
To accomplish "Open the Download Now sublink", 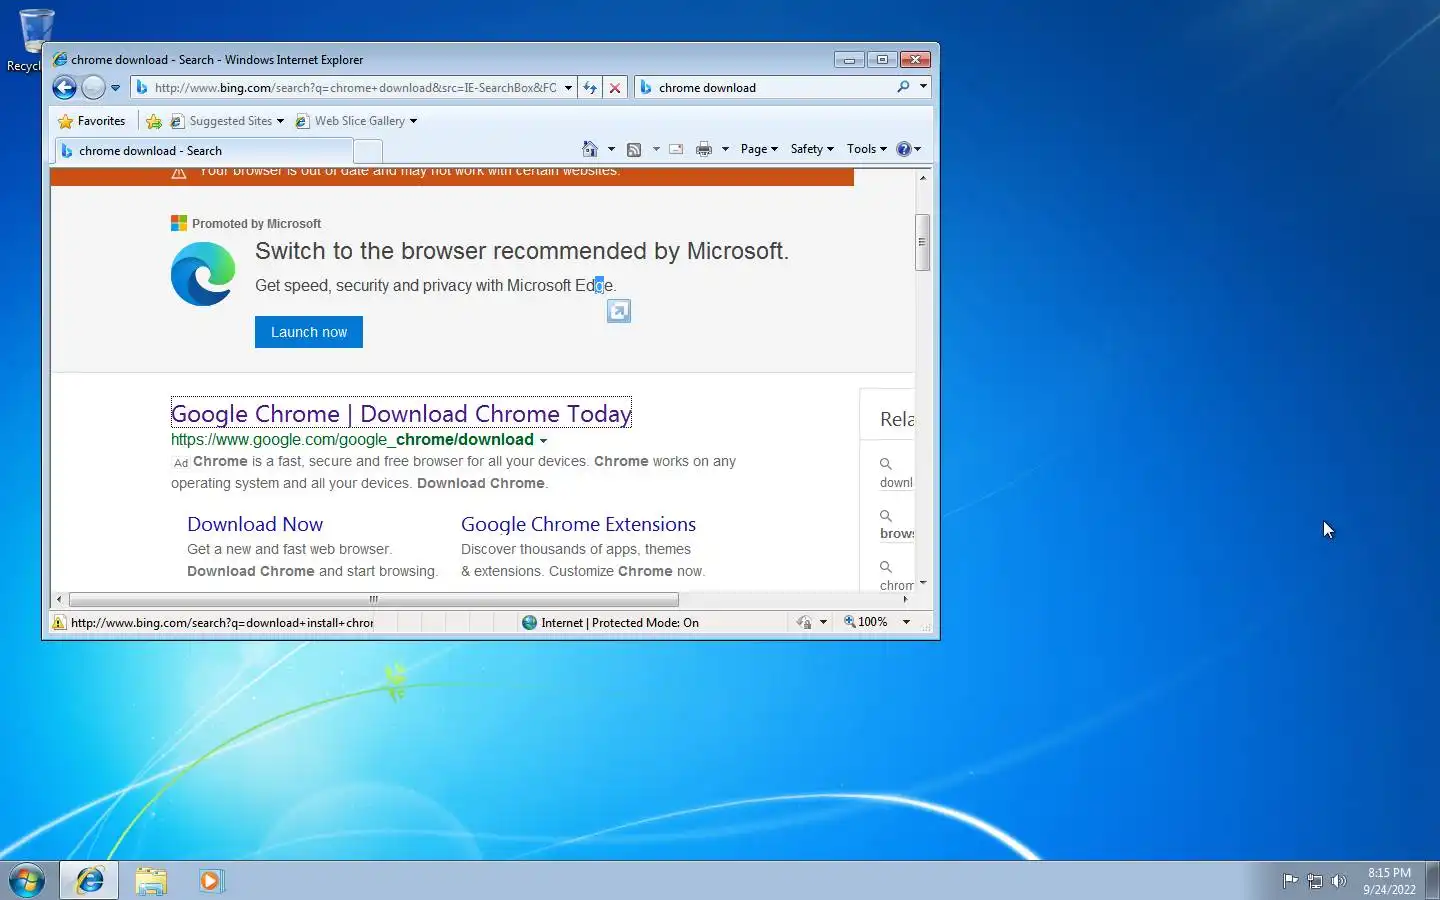I will pos(255,524).
